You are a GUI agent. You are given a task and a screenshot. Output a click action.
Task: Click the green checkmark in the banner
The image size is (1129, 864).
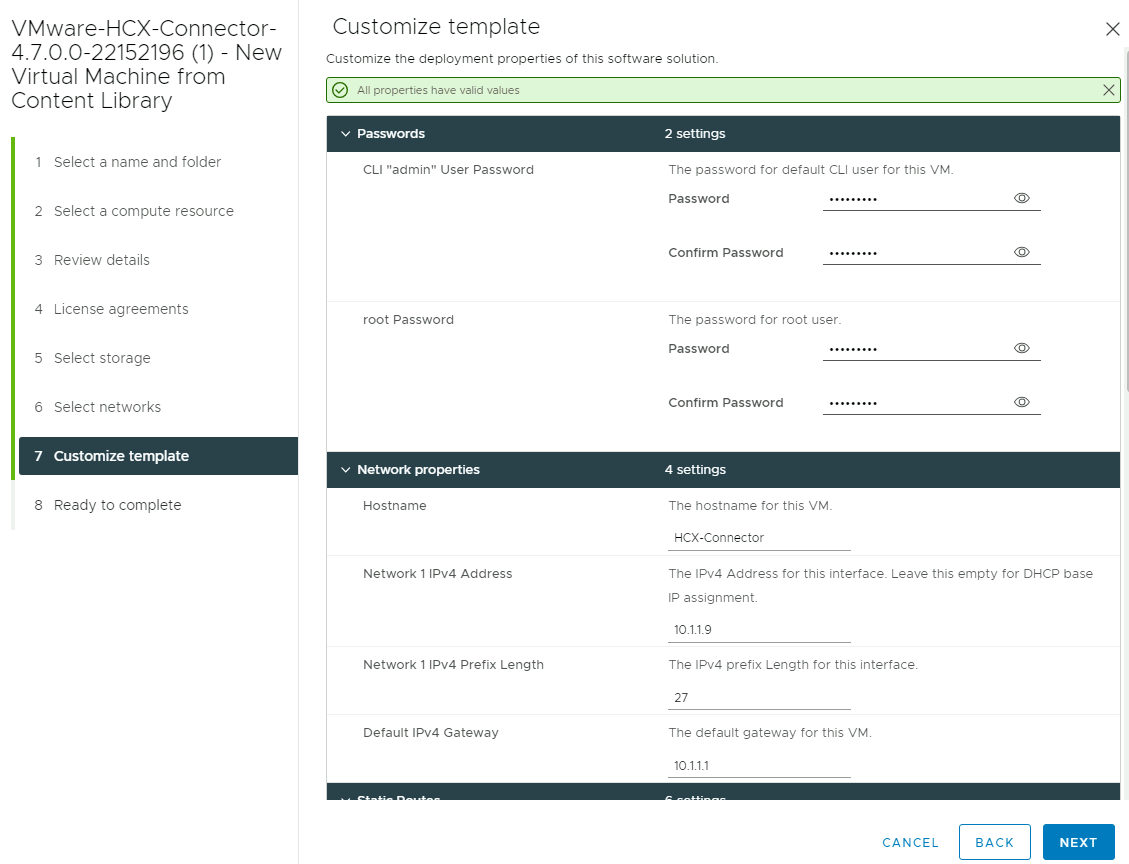tap(341, 89)
